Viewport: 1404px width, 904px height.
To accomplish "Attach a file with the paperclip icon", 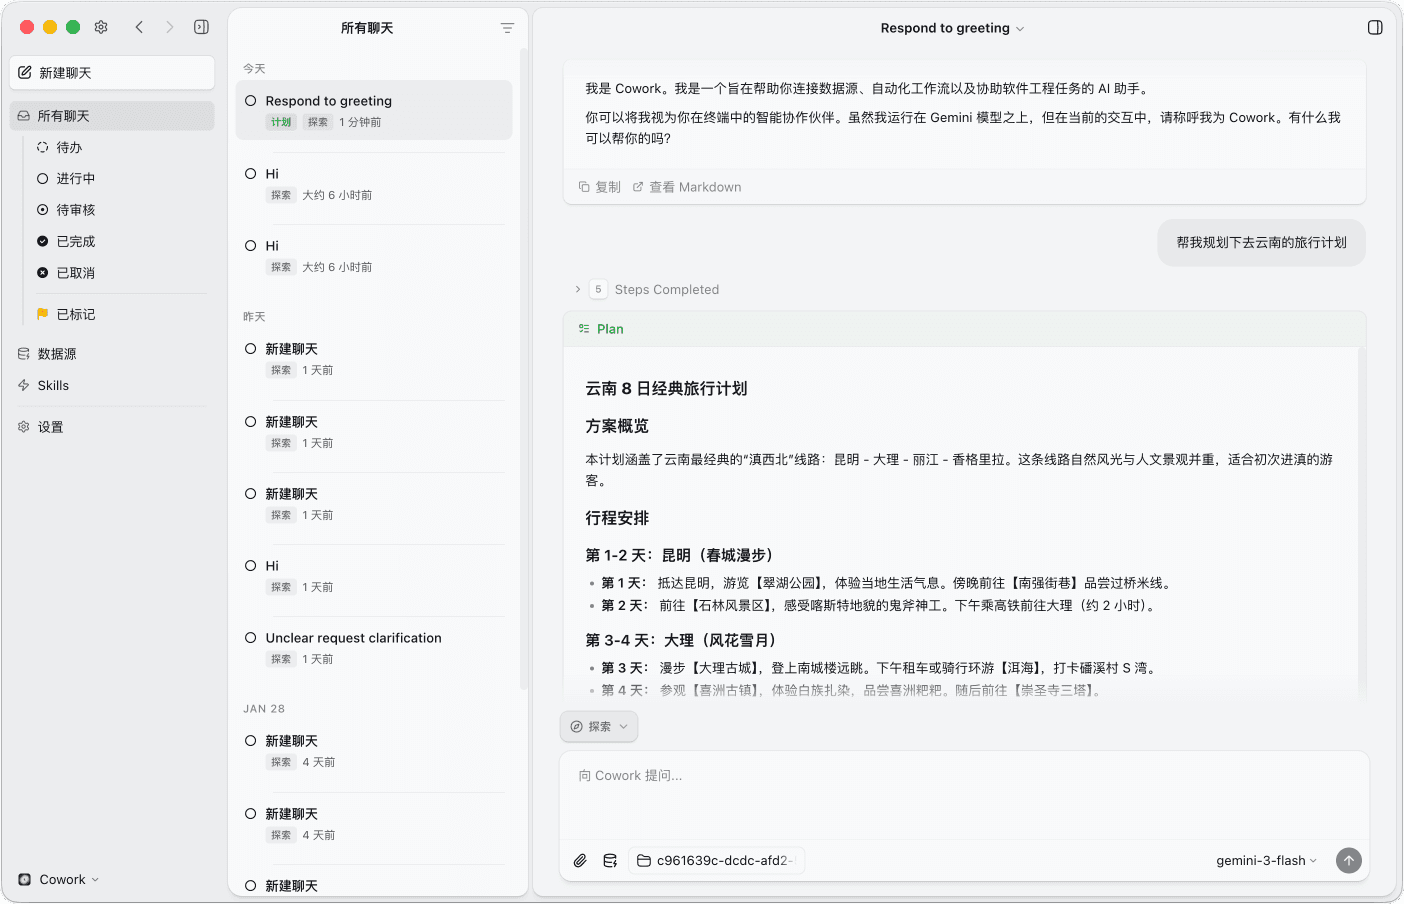I will [x=580, y=860].
